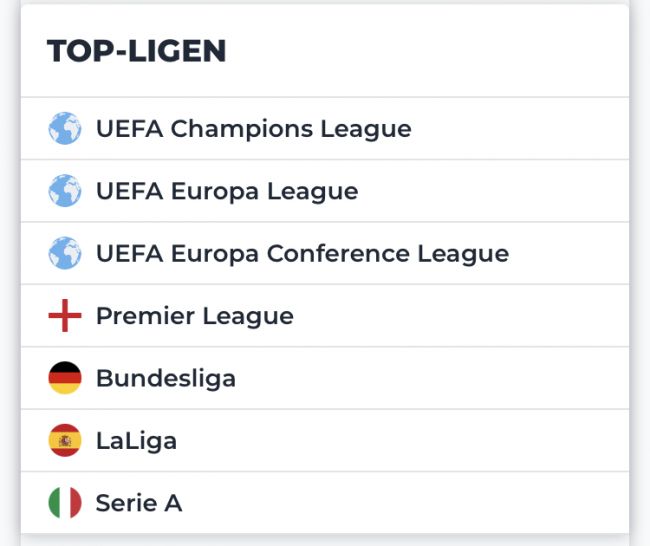This screenshot has width=650, height=546.
Task: Select the Bundesliga list row
Action: [x=400, y=378]
